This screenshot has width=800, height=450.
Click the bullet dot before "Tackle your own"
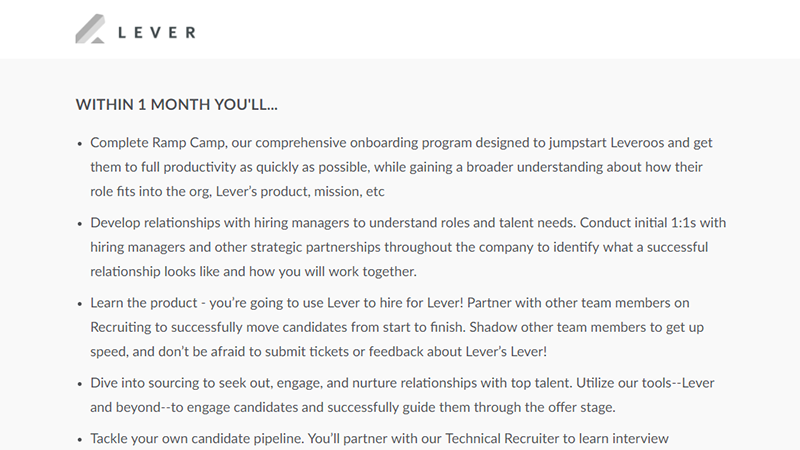tap(80, 440)
